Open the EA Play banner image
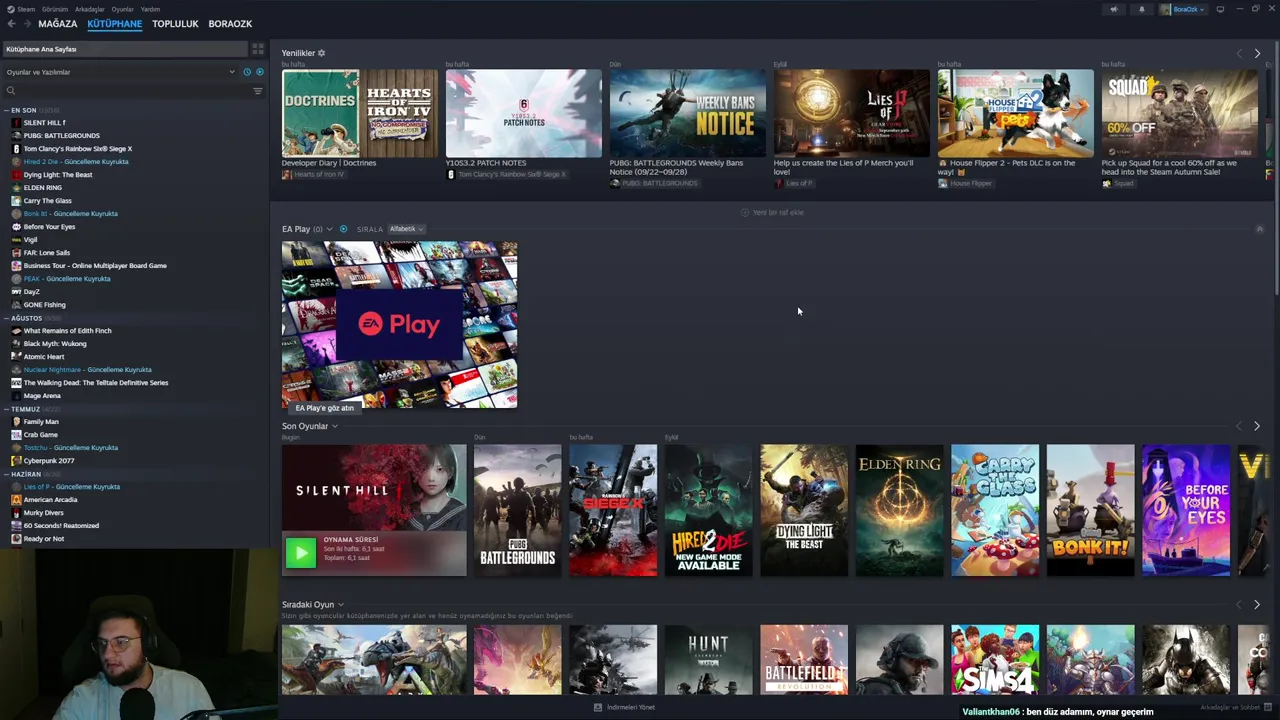The height and width of the screenshot is (720, 1280). click(400, 325)
